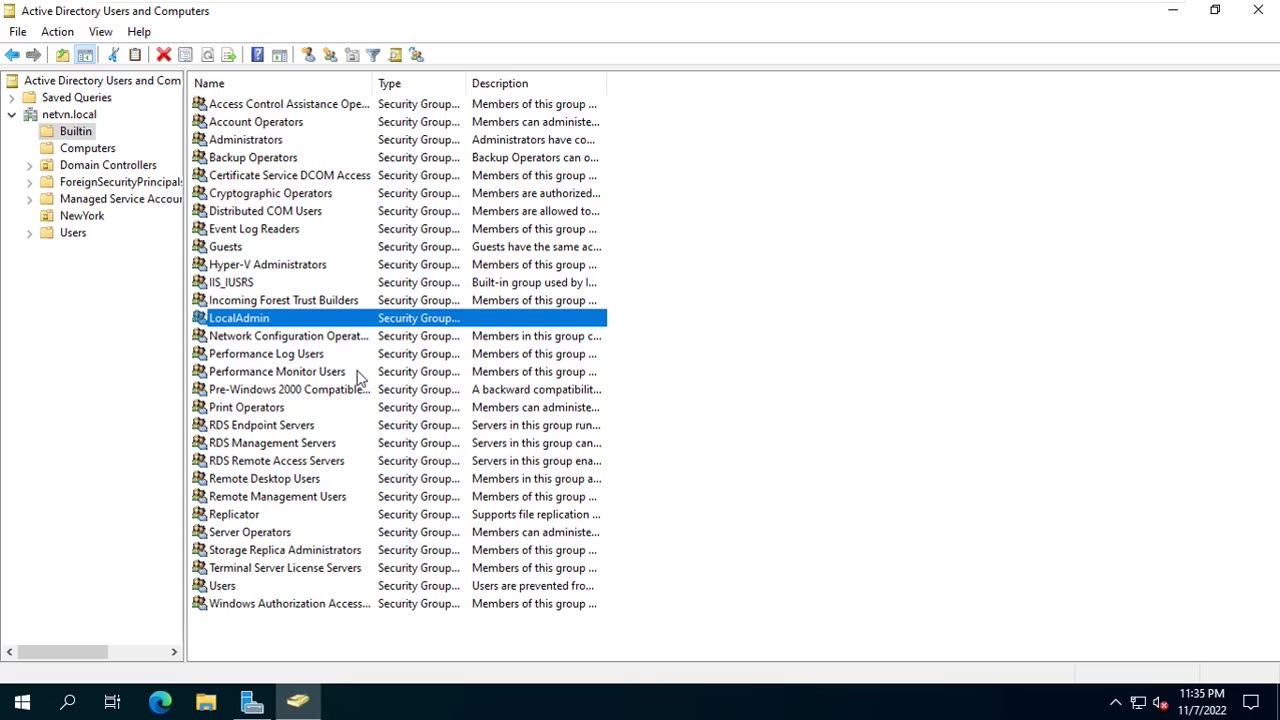Viewport: 1280px width, 720px height.
Task: Launch Microsoft Edge from taskbar
Action: point(160,702)
